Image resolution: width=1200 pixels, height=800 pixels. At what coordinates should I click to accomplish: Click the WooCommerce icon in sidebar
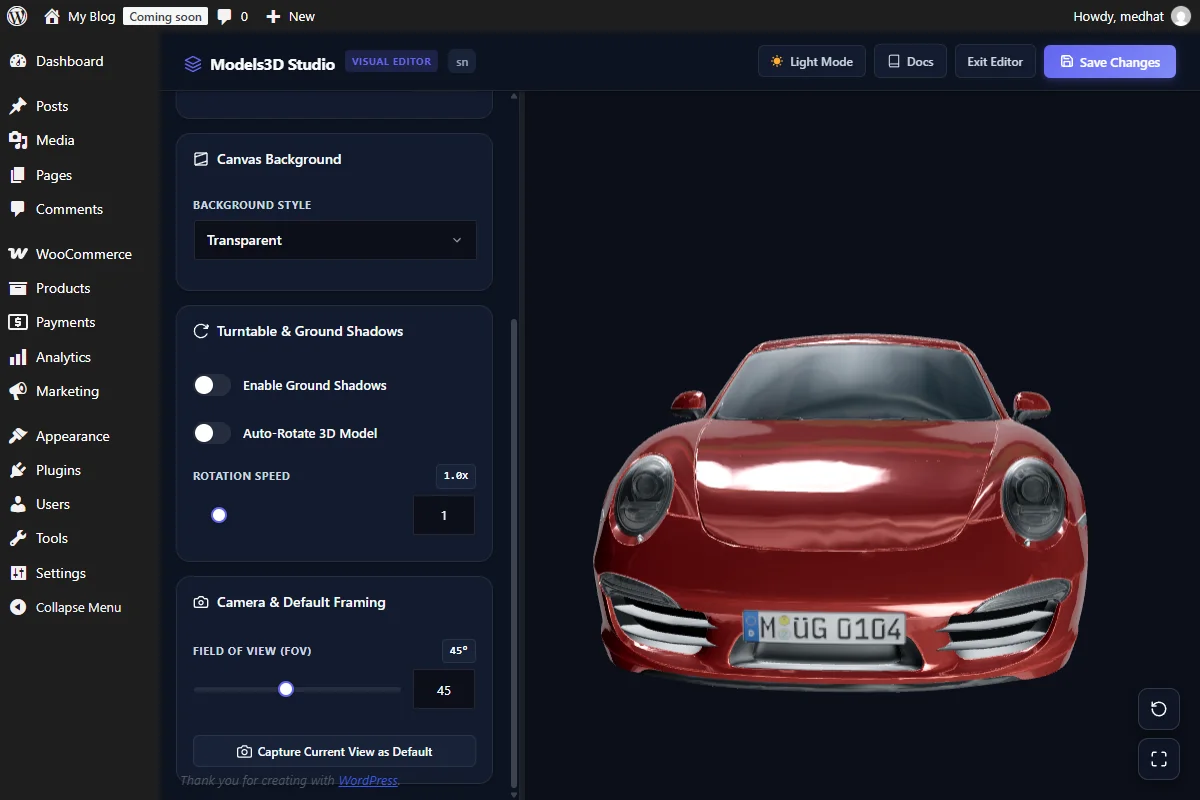(x=18, y=254)
